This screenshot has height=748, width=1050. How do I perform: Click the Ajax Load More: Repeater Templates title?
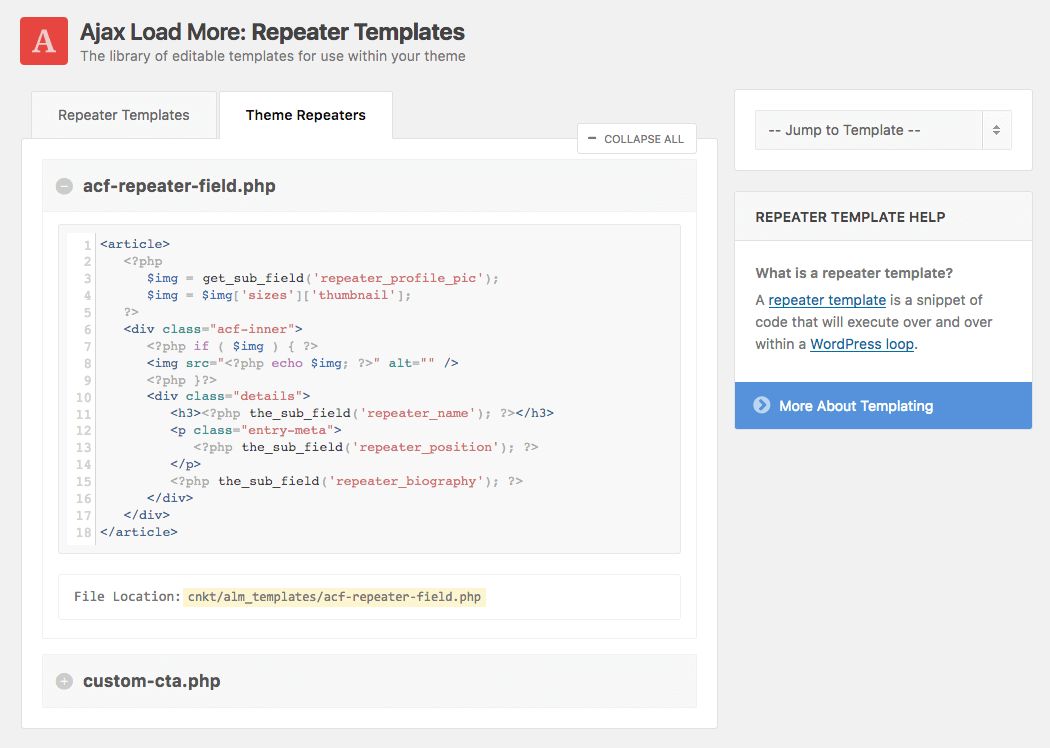coord(272,32)
